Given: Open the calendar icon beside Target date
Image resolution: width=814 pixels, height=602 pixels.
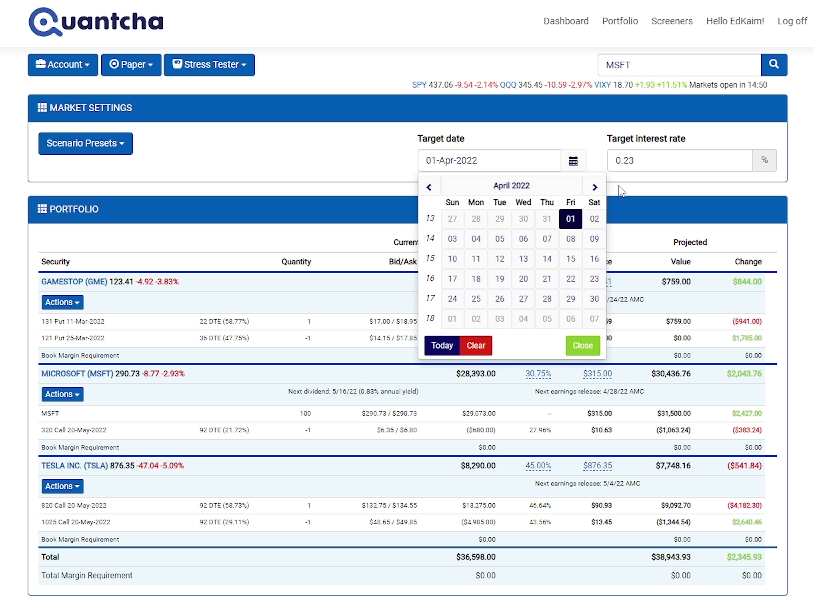Looking at the screenshot, I should pyautogui.click(x=573, y=161).
